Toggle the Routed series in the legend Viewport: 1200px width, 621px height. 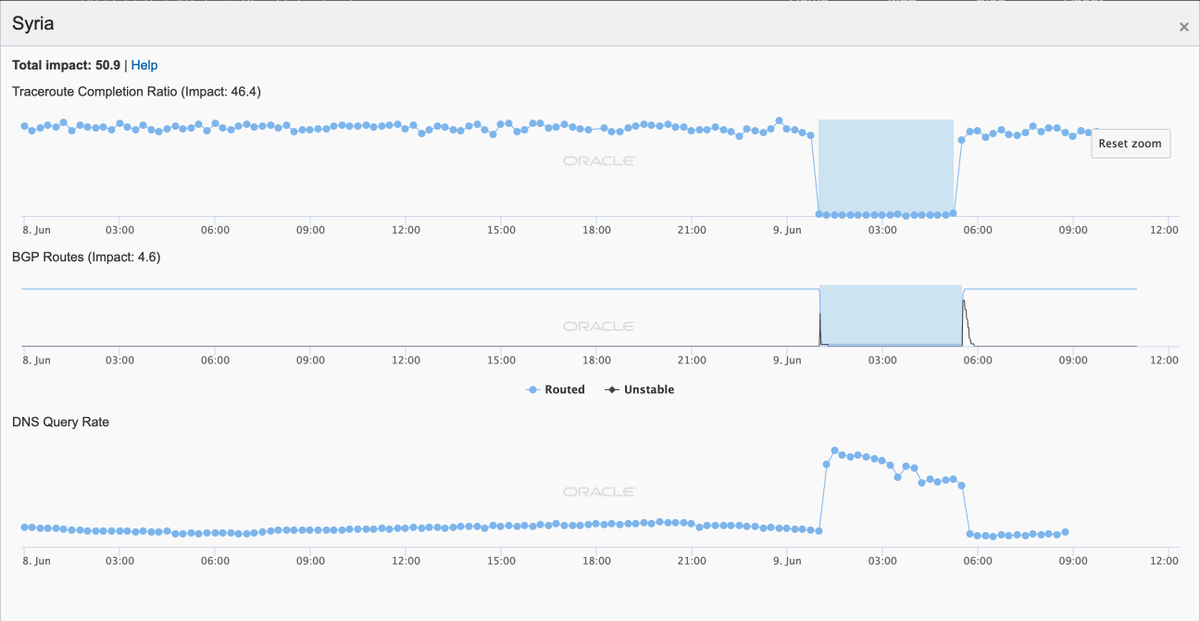click(x=556, y=389)
